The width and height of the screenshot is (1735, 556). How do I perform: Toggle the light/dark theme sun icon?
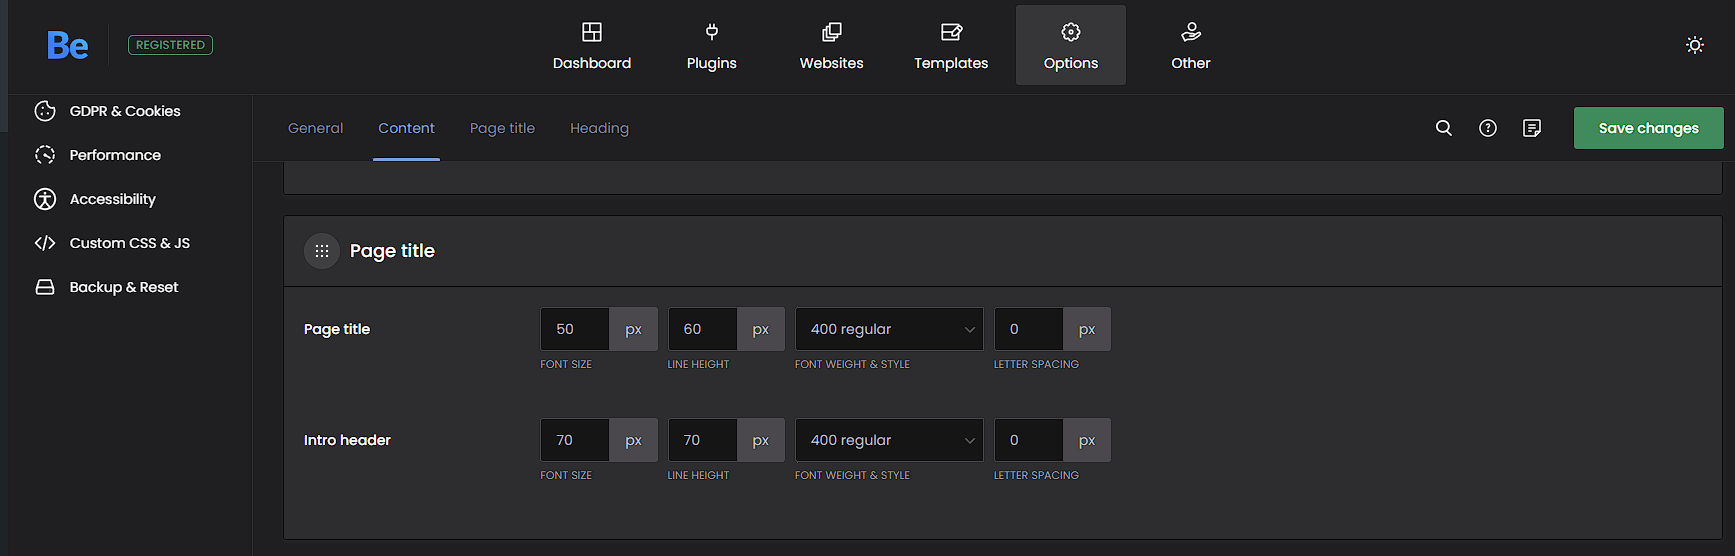[x=1694, y=45]
